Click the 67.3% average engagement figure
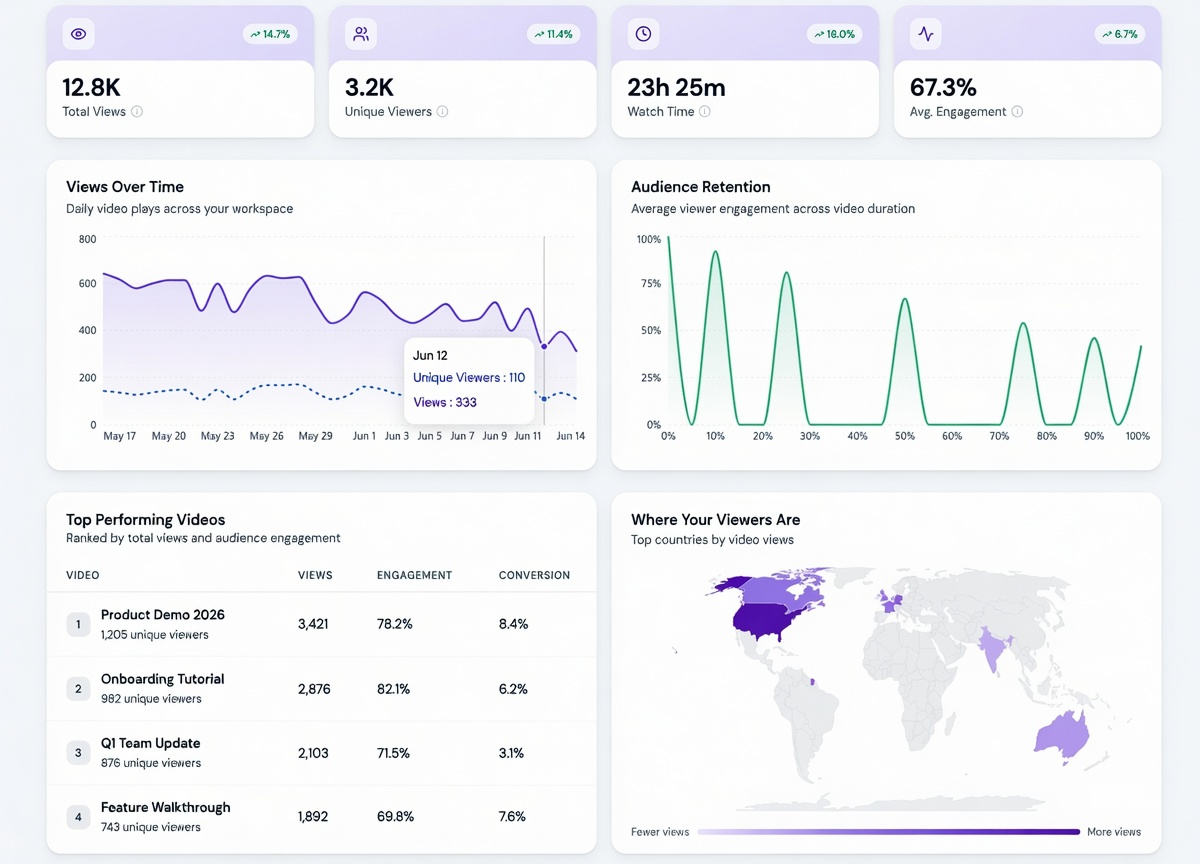1200x864 pixels. 943,87
